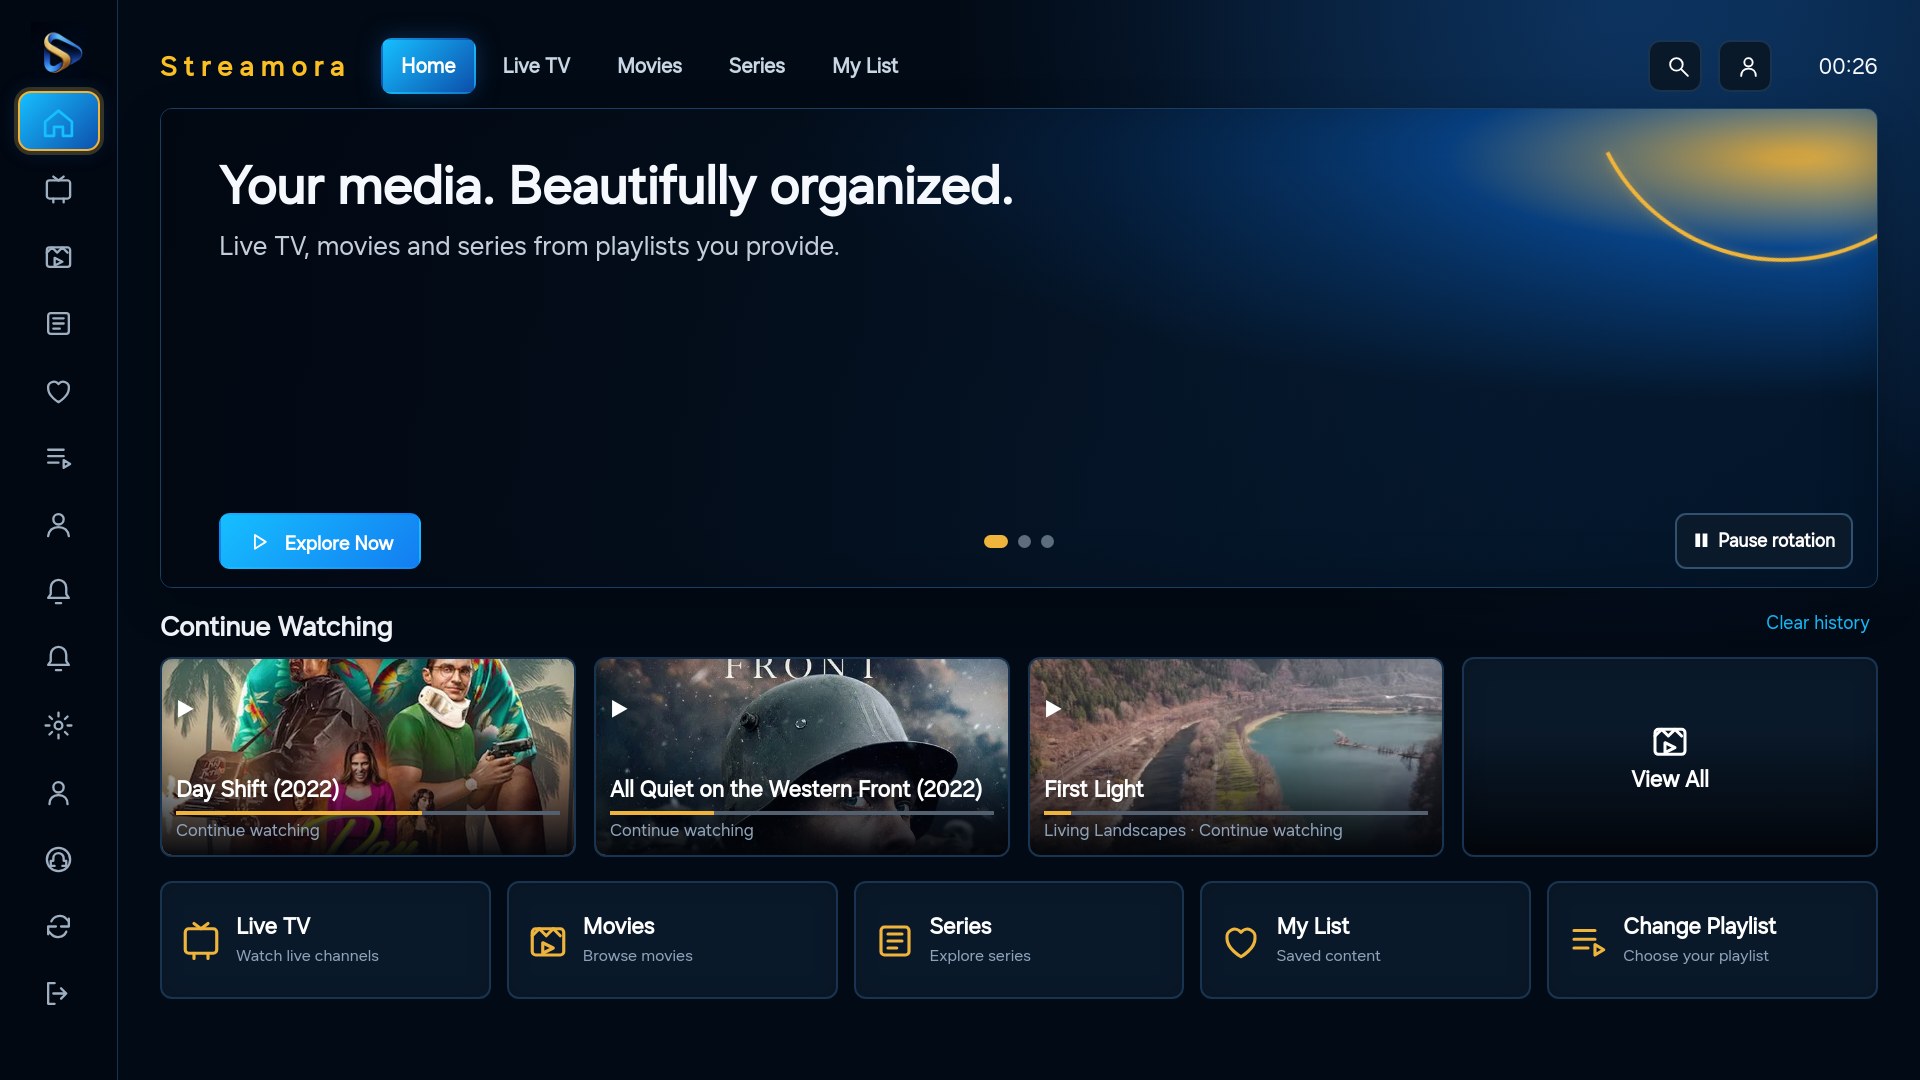The image size is (1920, 1080).
Task: Open All Quiet on the Western Front thumbnail
Action: tap(802, 757)
